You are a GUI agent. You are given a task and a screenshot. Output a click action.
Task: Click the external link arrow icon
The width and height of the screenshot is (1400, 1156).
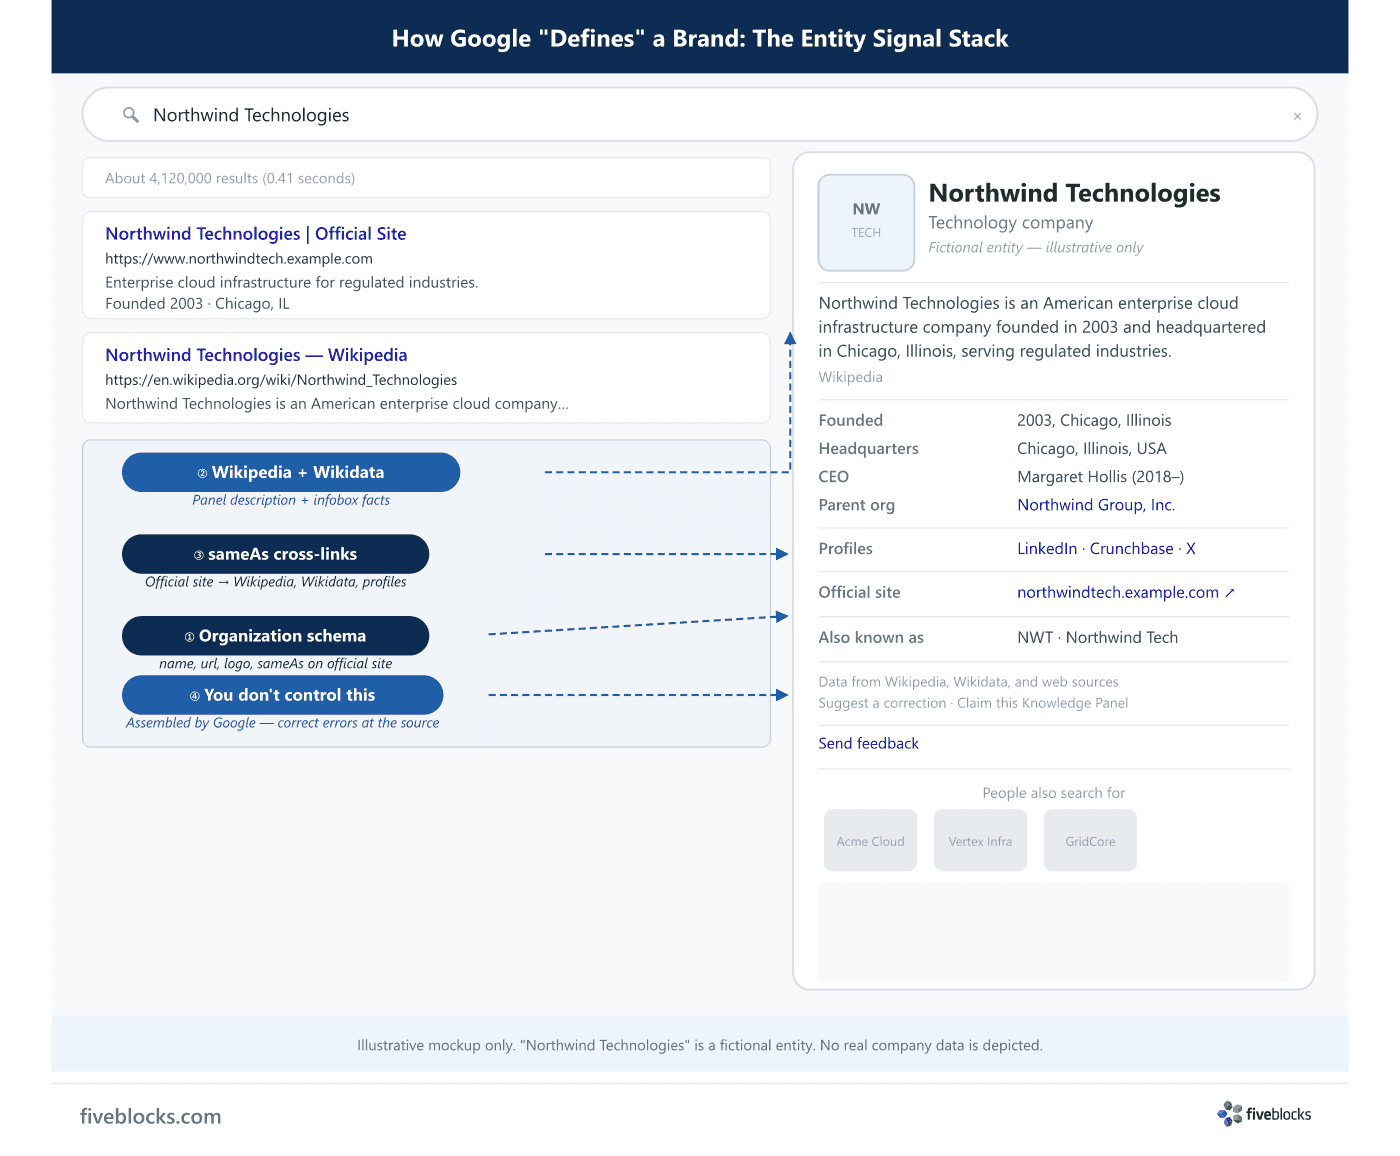coord(1230,593)
